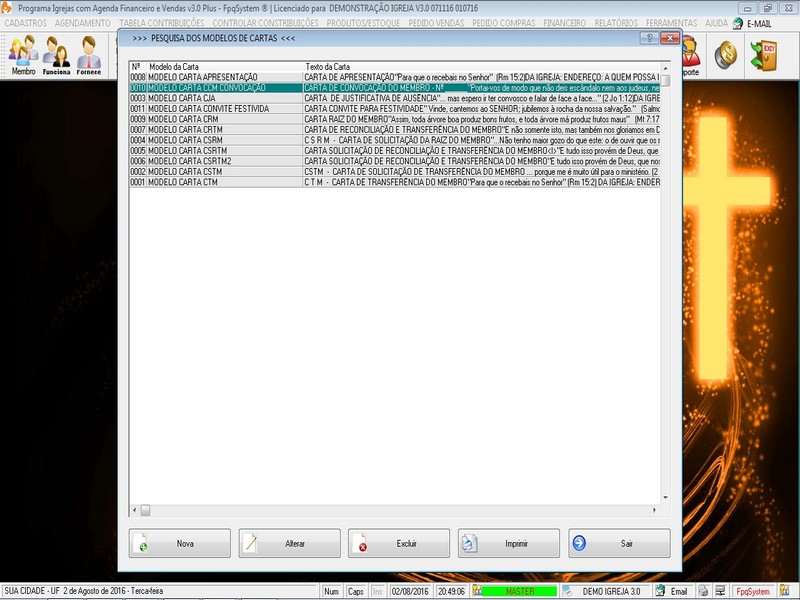The width and height of the screenshot is (800, 600).
Task: Select row 0009 MODELO CARTA CRM
Action: point(395,119)
